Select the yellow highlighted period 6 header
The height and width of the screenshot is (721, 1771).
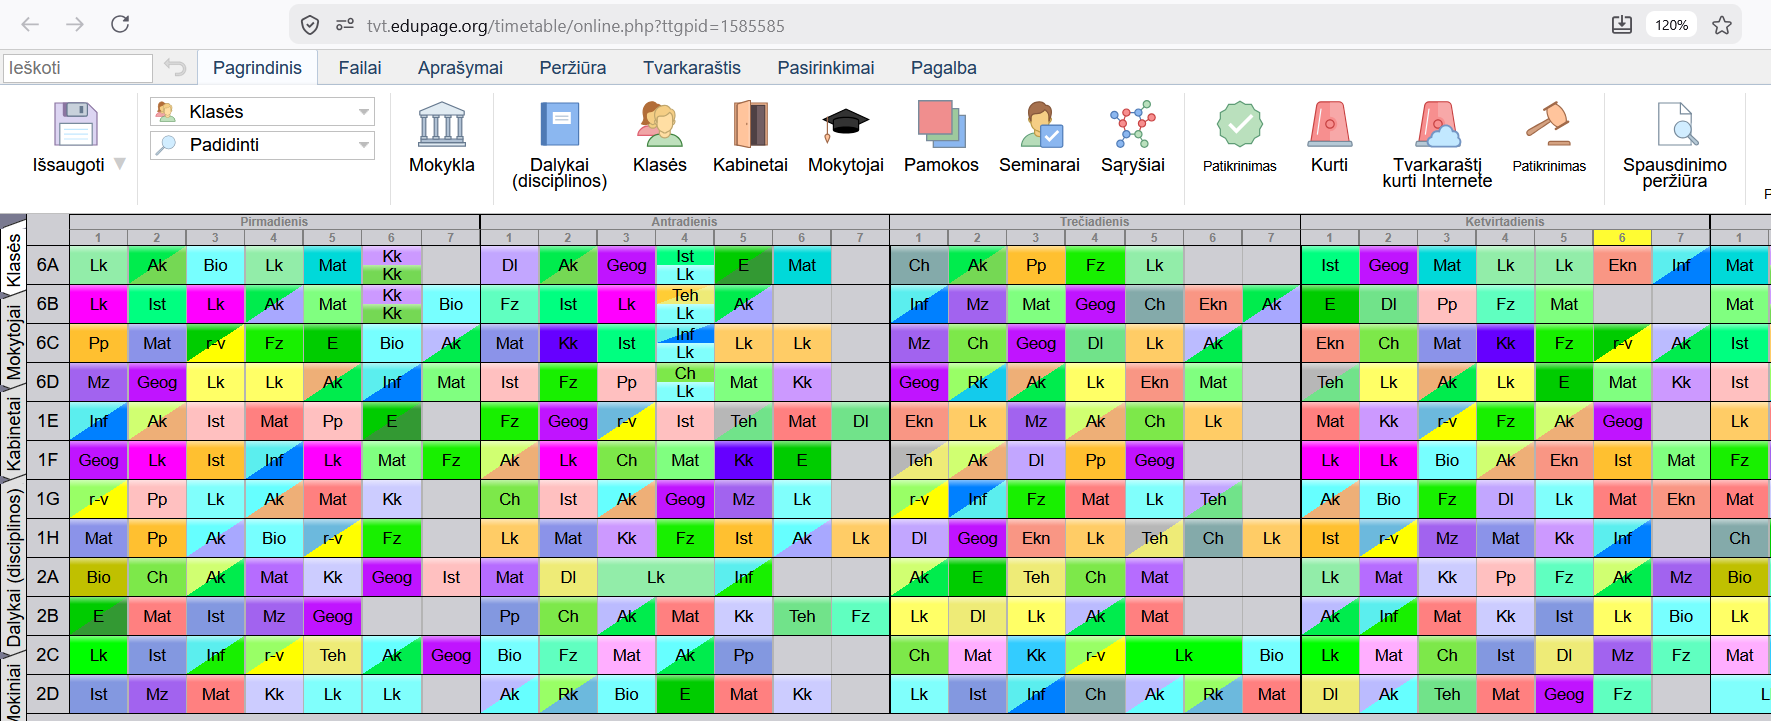point(1622,238)
